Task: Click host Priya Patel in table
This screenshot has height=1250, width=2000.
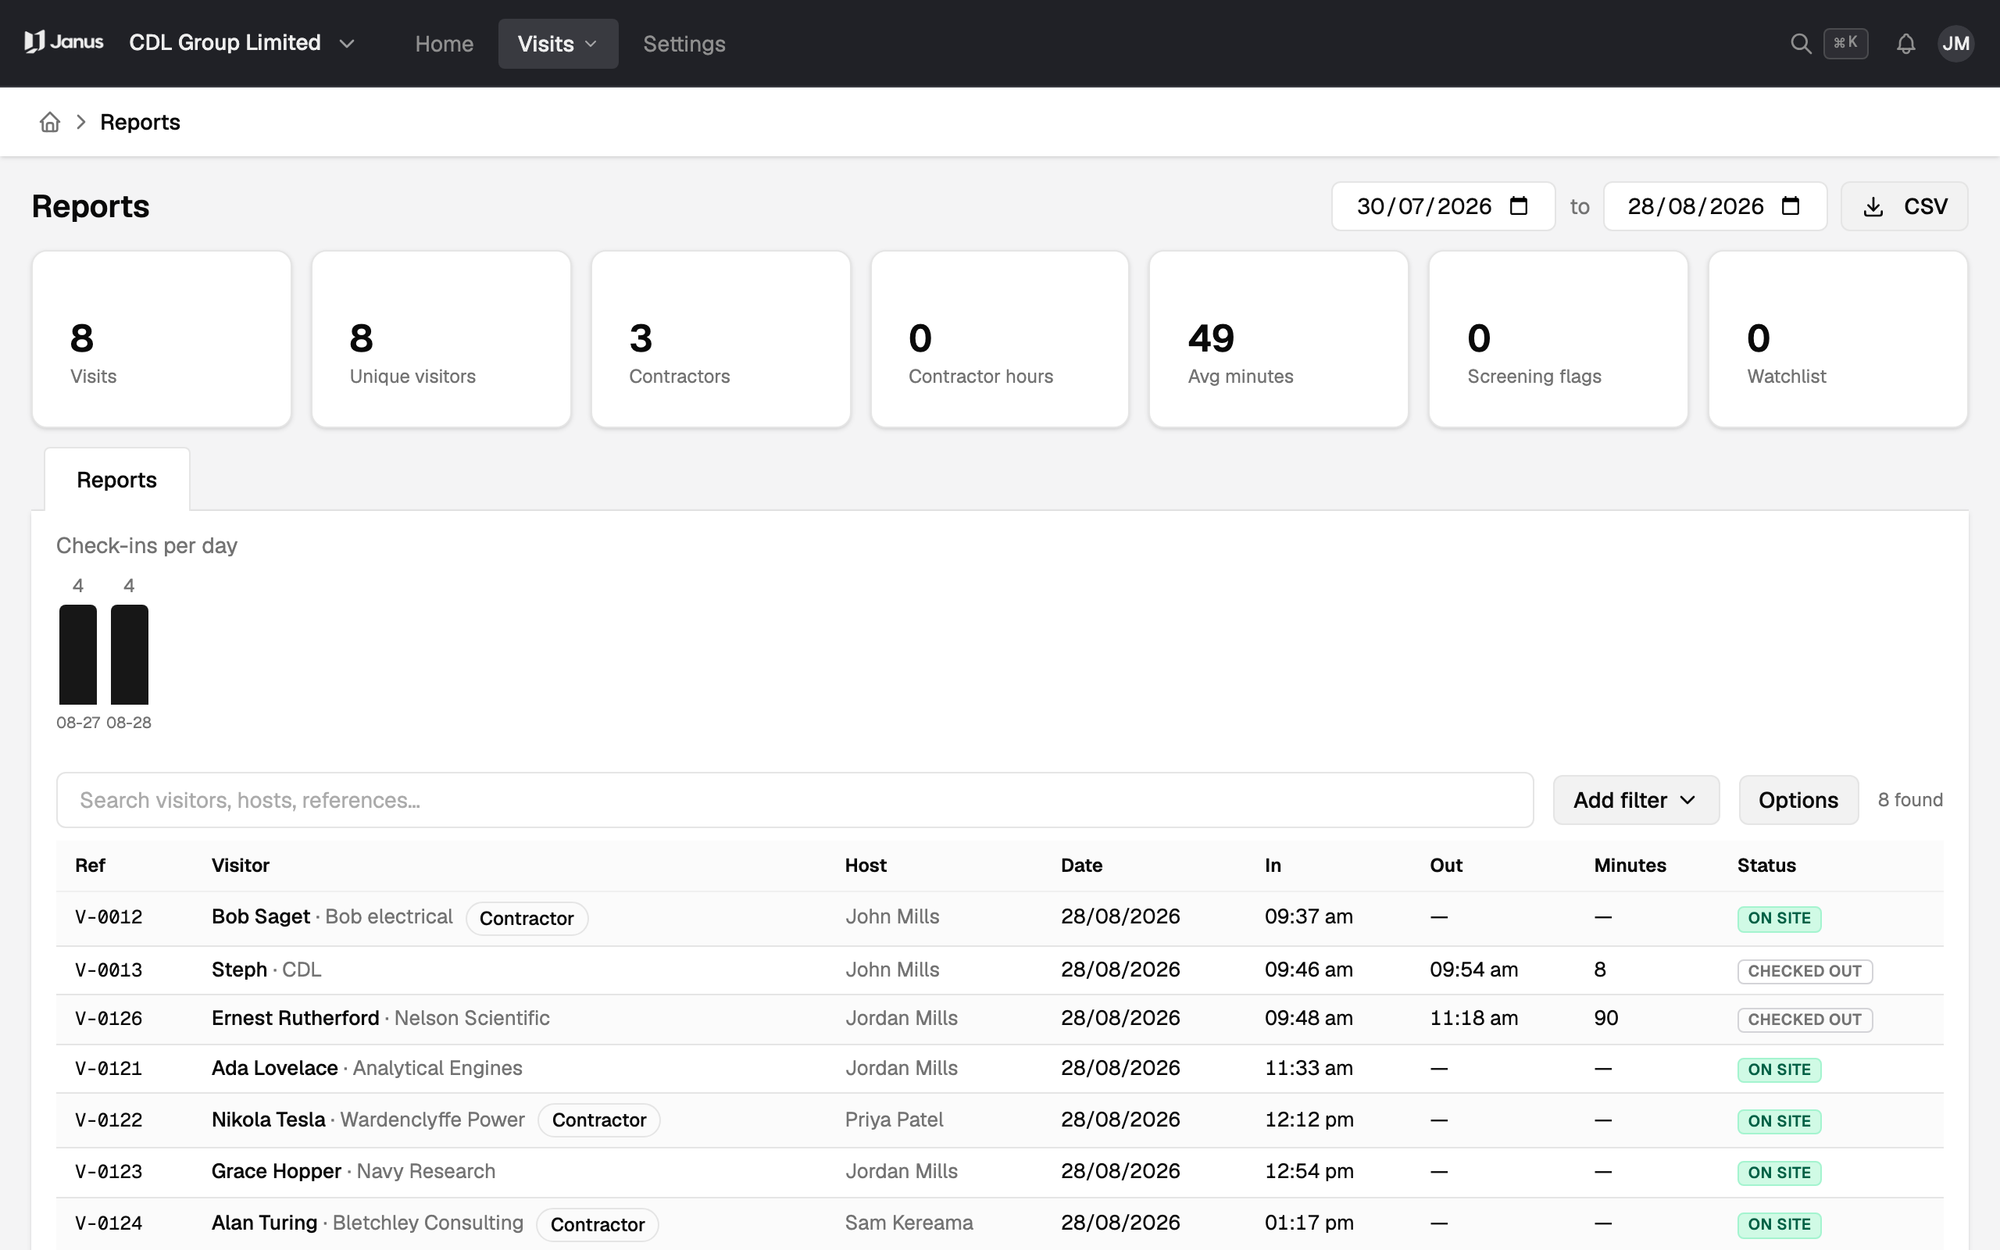Action: click(x=894, y=1120)
